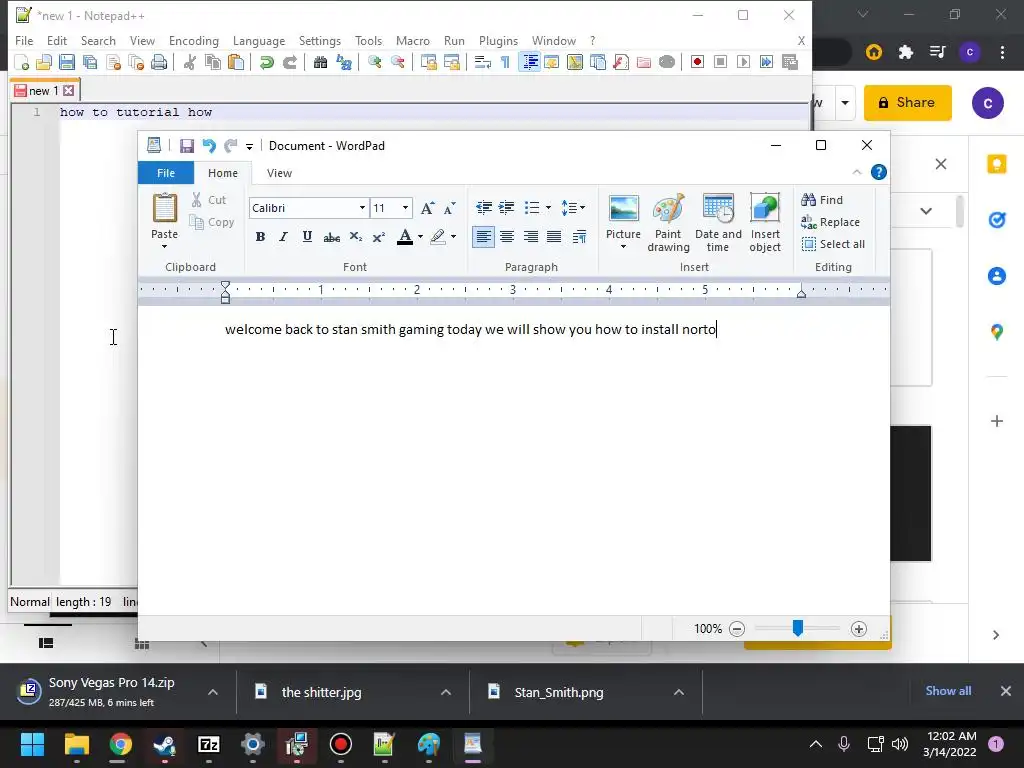Image resolution: width=1024 pixels, height=768 pixels.
Task: Open the font size 11 dropdown
Action: 406,208
